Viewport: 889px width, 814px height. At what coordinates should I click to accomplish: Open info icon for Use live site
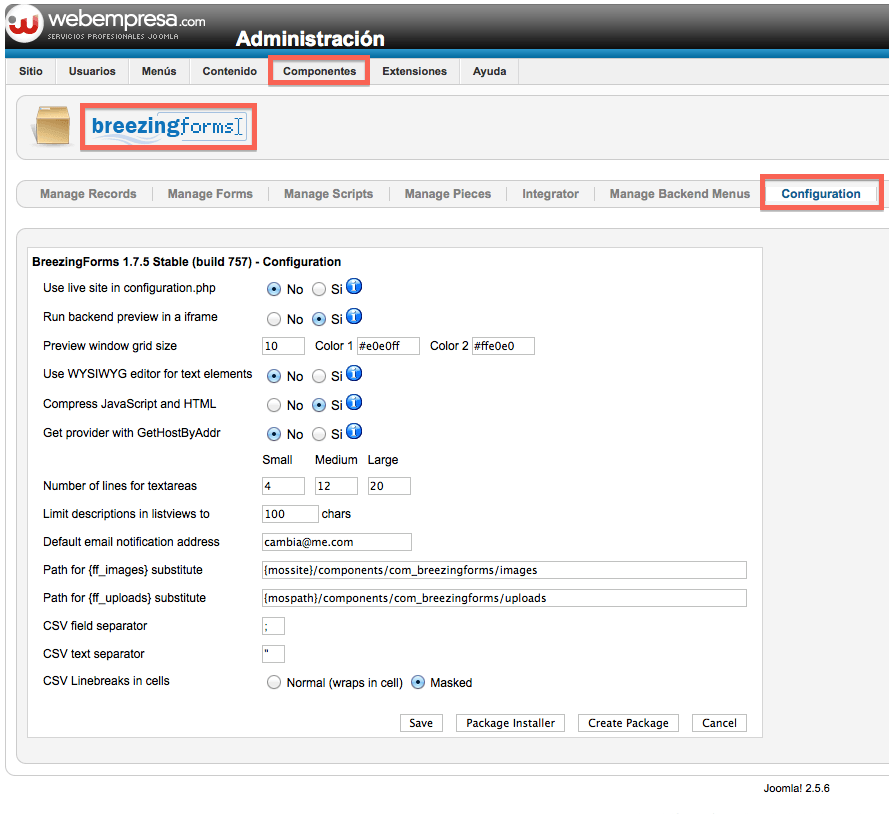(x=354, y=287)
